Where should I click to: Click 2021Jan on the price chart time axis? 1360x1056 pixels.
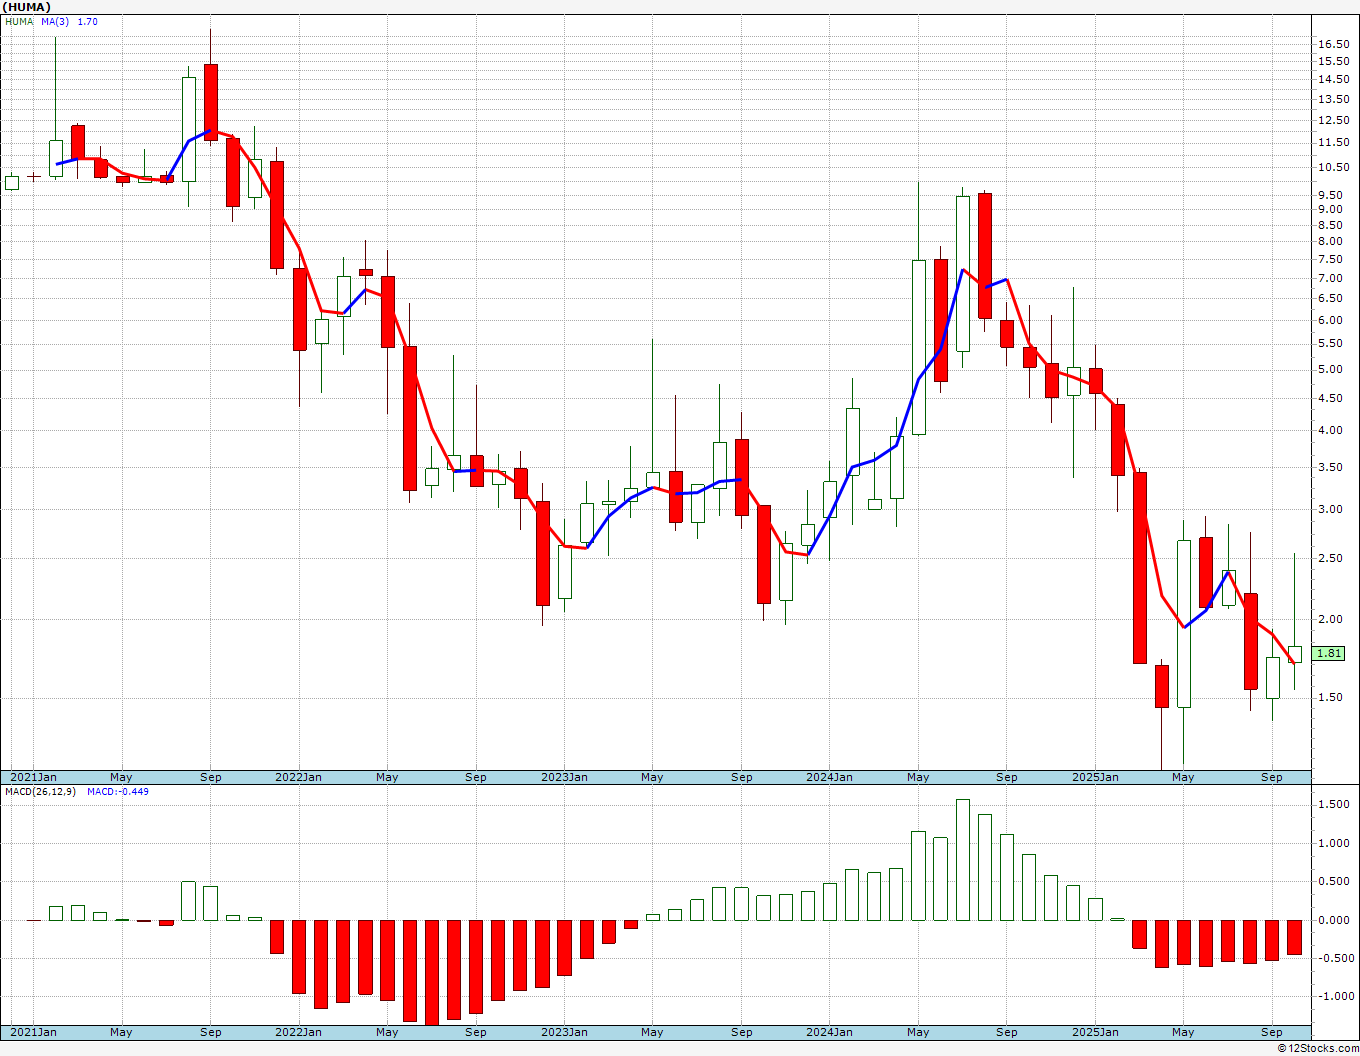(x=33, y=777)
